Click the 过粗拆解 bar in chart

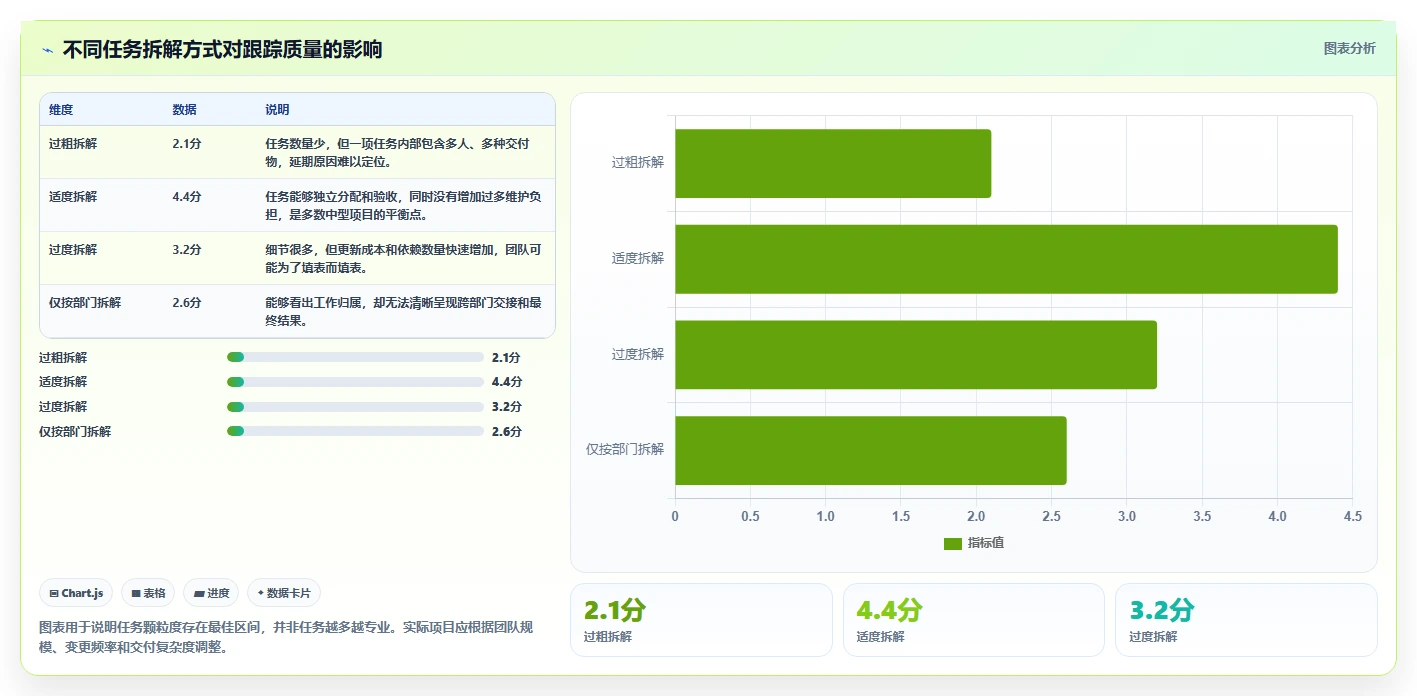(833, 163)
